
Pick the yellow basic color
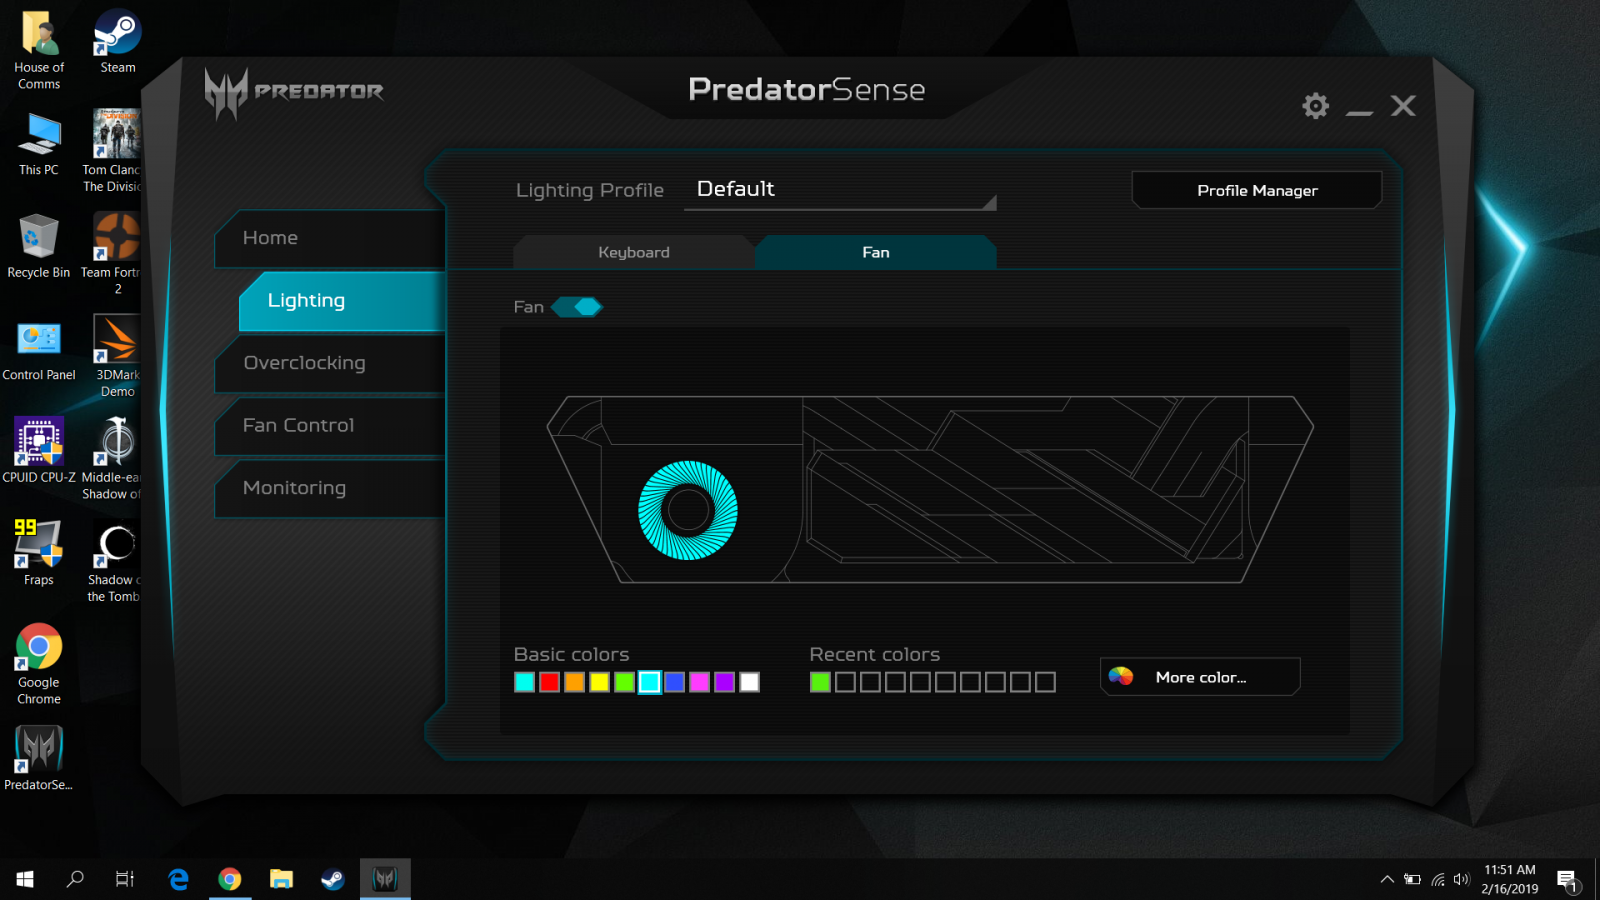tap(599, 682)
